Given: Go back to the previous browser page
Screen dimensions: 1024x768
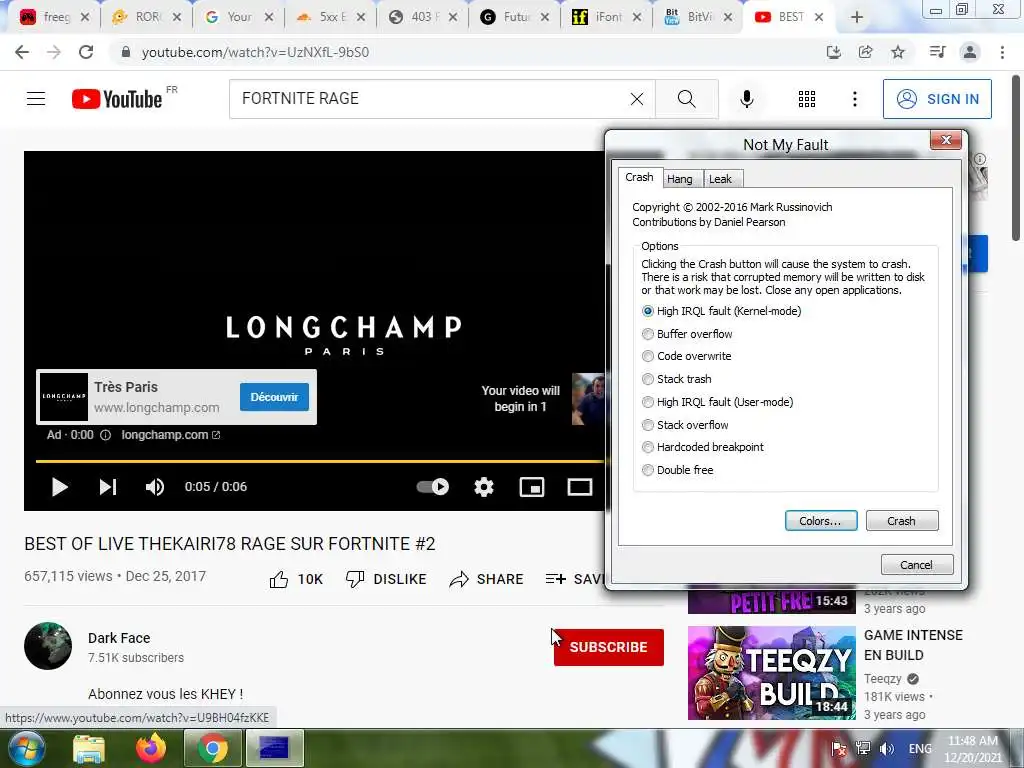Looking at the screenshot, I should [x=22, y=52].
